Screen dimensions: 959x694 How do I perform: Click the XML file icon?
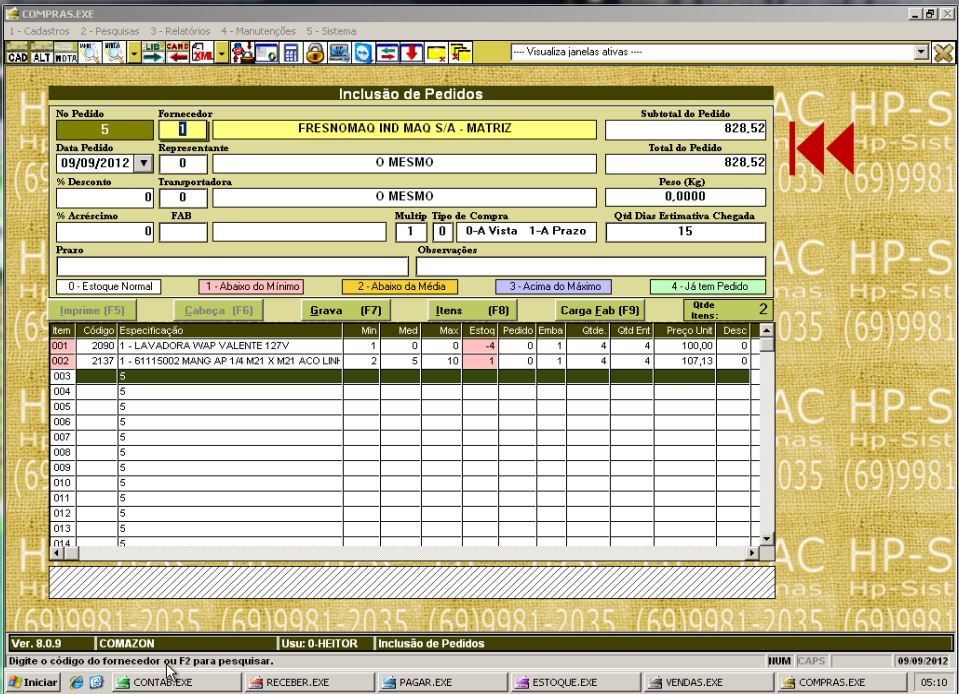click(x=202, y=53)
